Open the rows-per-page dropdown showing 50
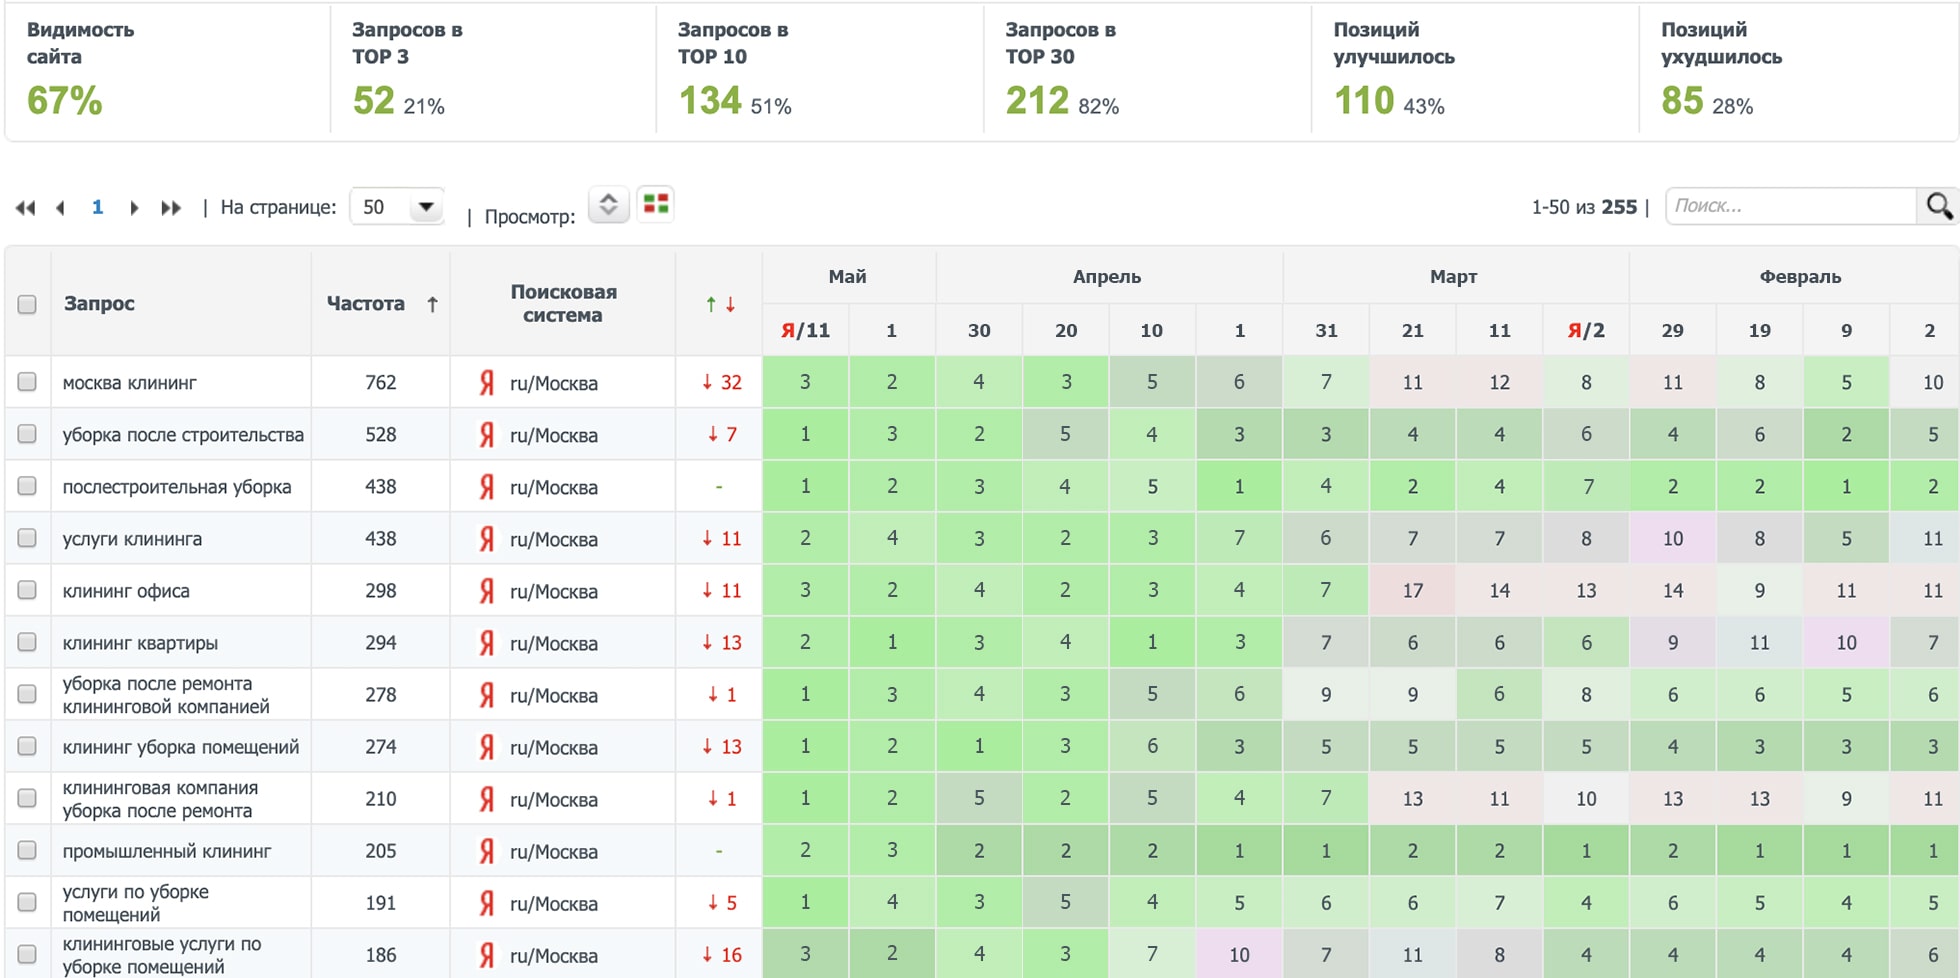Screen dimensions: 1960x978 coord(397,207)
